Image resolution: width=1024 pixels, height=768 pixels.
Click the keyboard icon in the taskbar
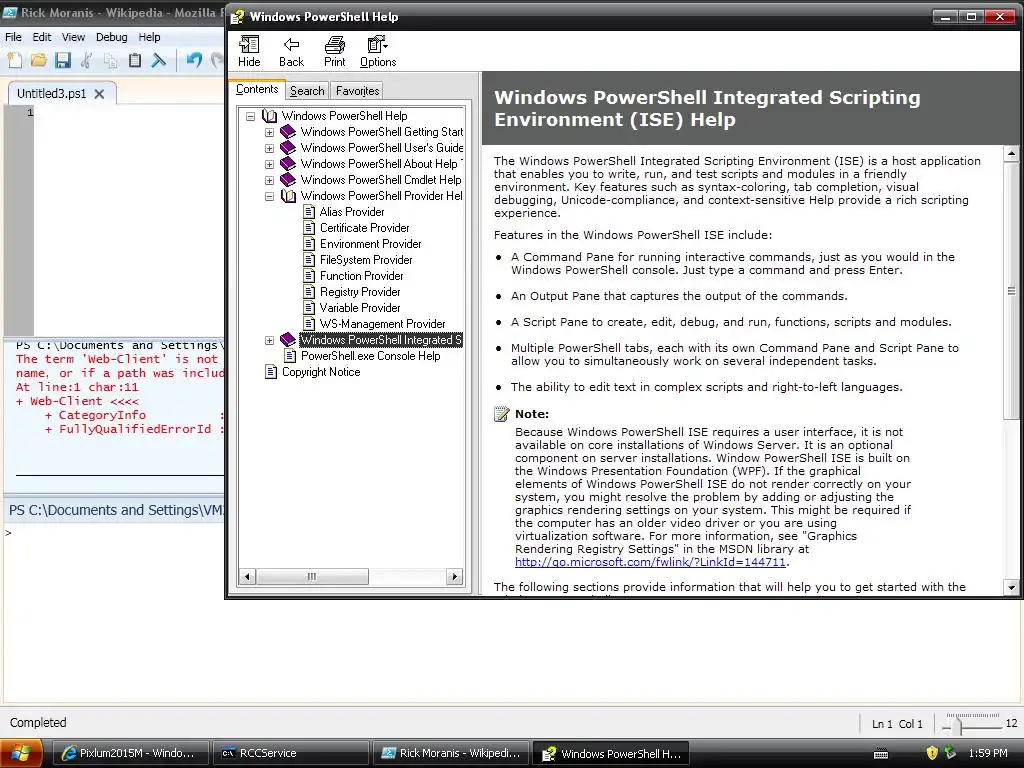tap(881, 754)
